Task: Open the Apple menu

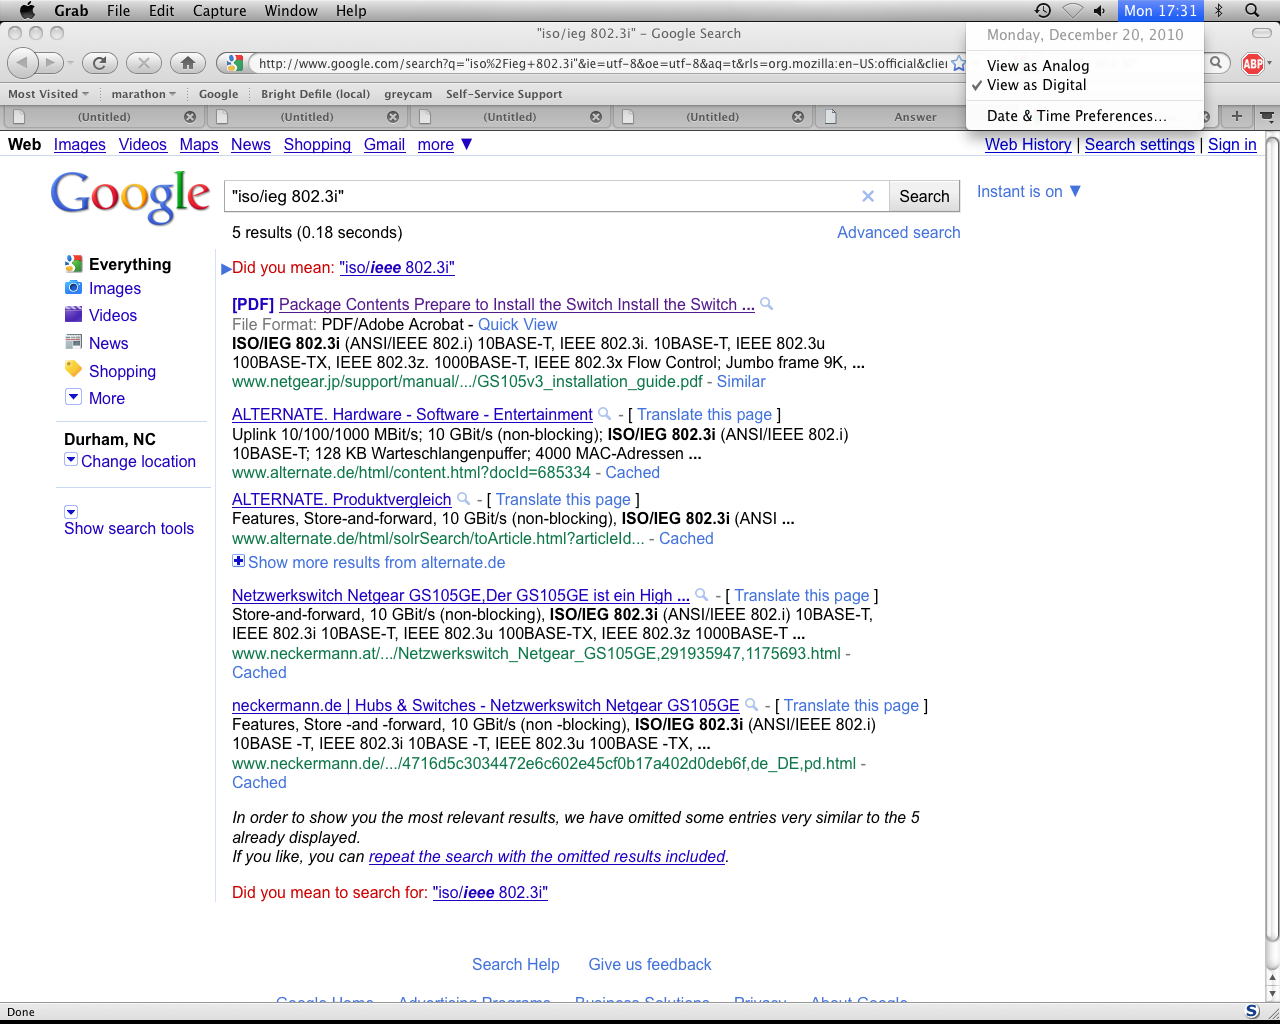Action: pyautogui.click(x=27, y=10)
